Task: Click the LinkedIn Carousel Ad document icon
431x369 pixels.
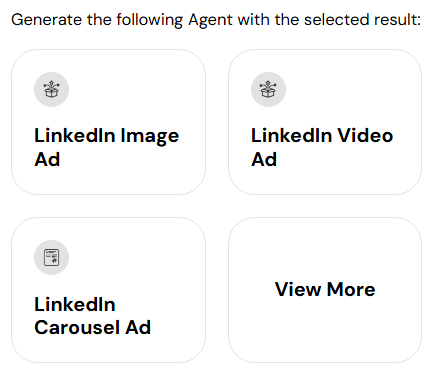Action: (x=51, y=257)
